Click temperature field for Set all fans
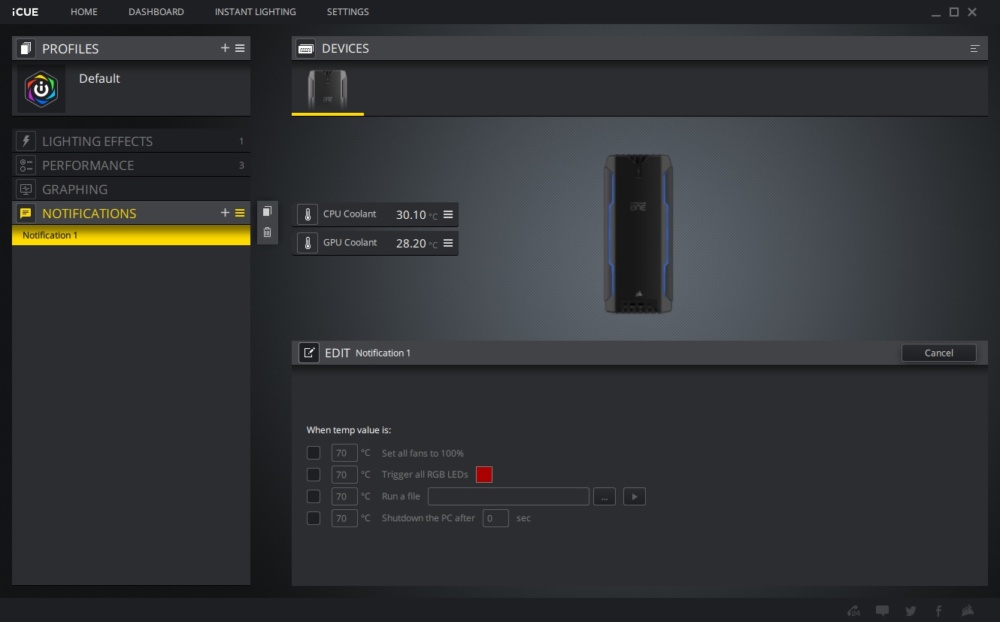Image resolution: width=1000 pixels, height=622 pixels. click(x=344, y=453)
